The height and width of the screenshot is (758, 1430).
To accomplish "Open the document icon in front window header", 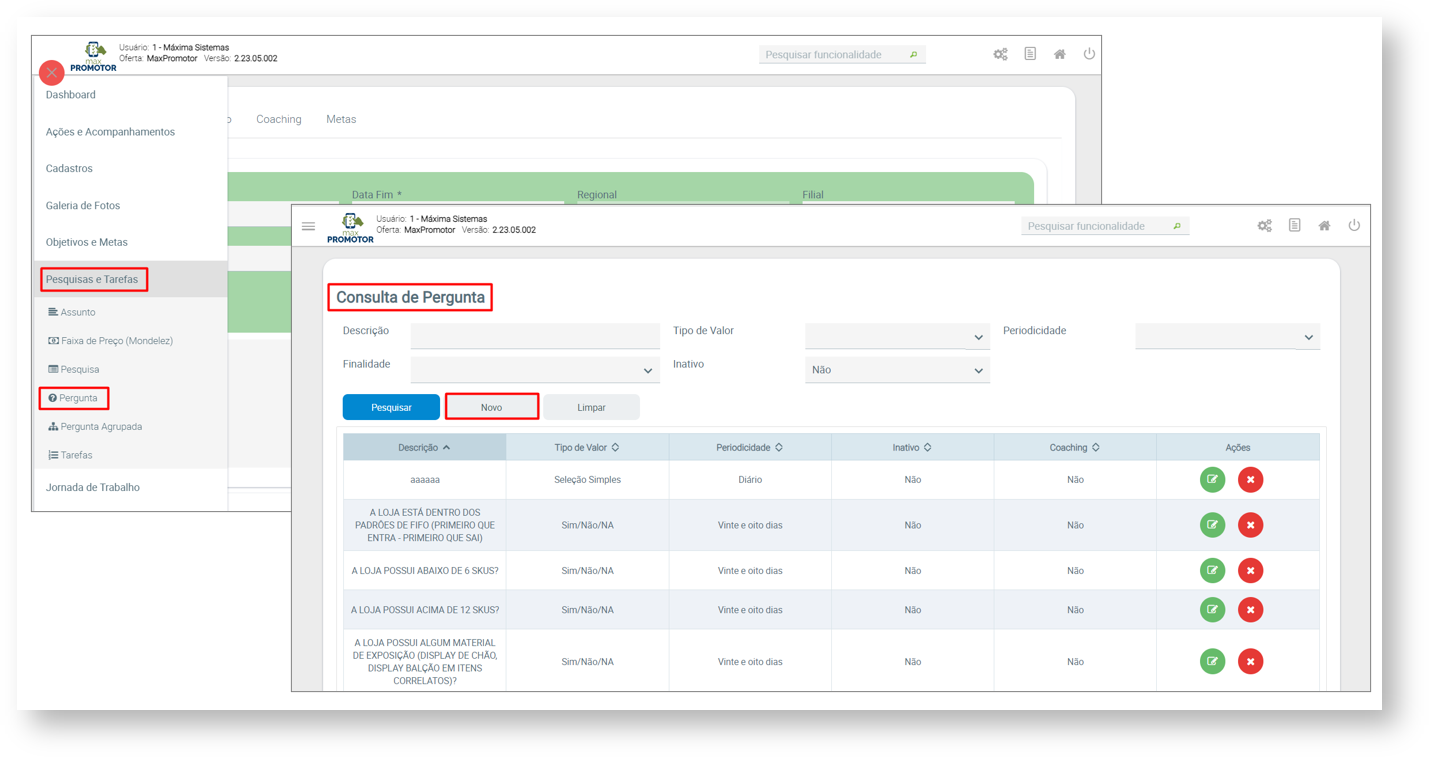I will coord(1294,226).
